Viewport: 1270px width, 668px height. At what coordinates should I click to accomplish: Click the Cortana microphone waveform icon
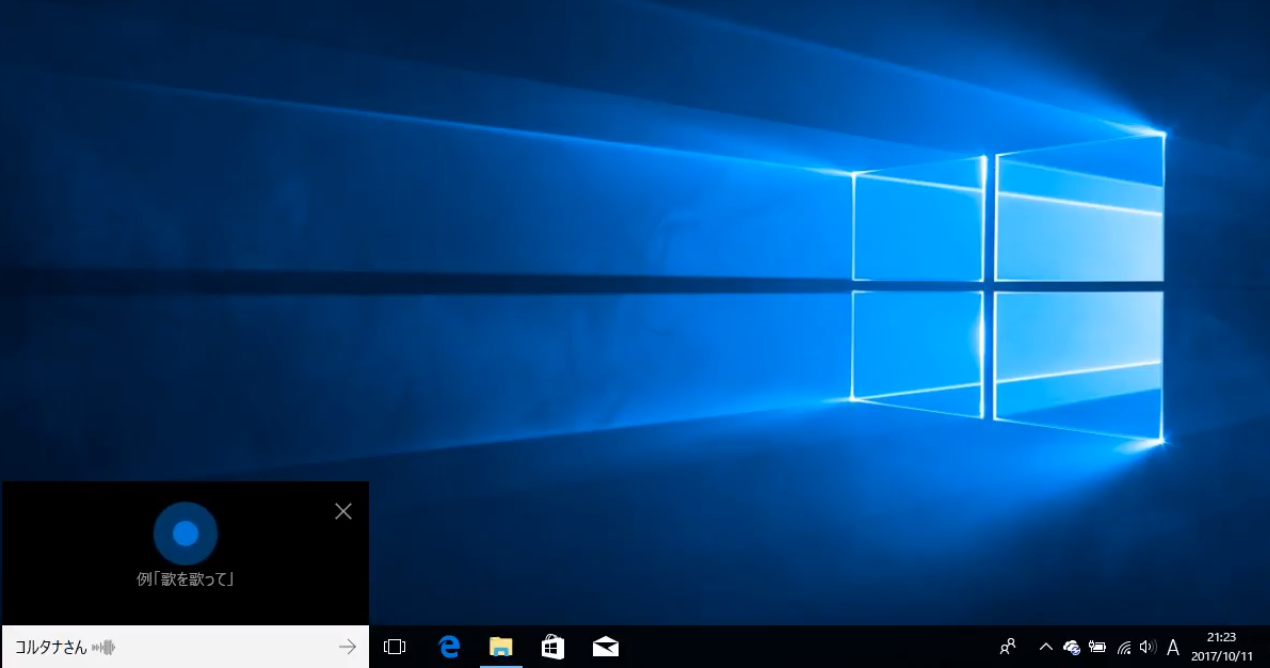tap(104, 648)
